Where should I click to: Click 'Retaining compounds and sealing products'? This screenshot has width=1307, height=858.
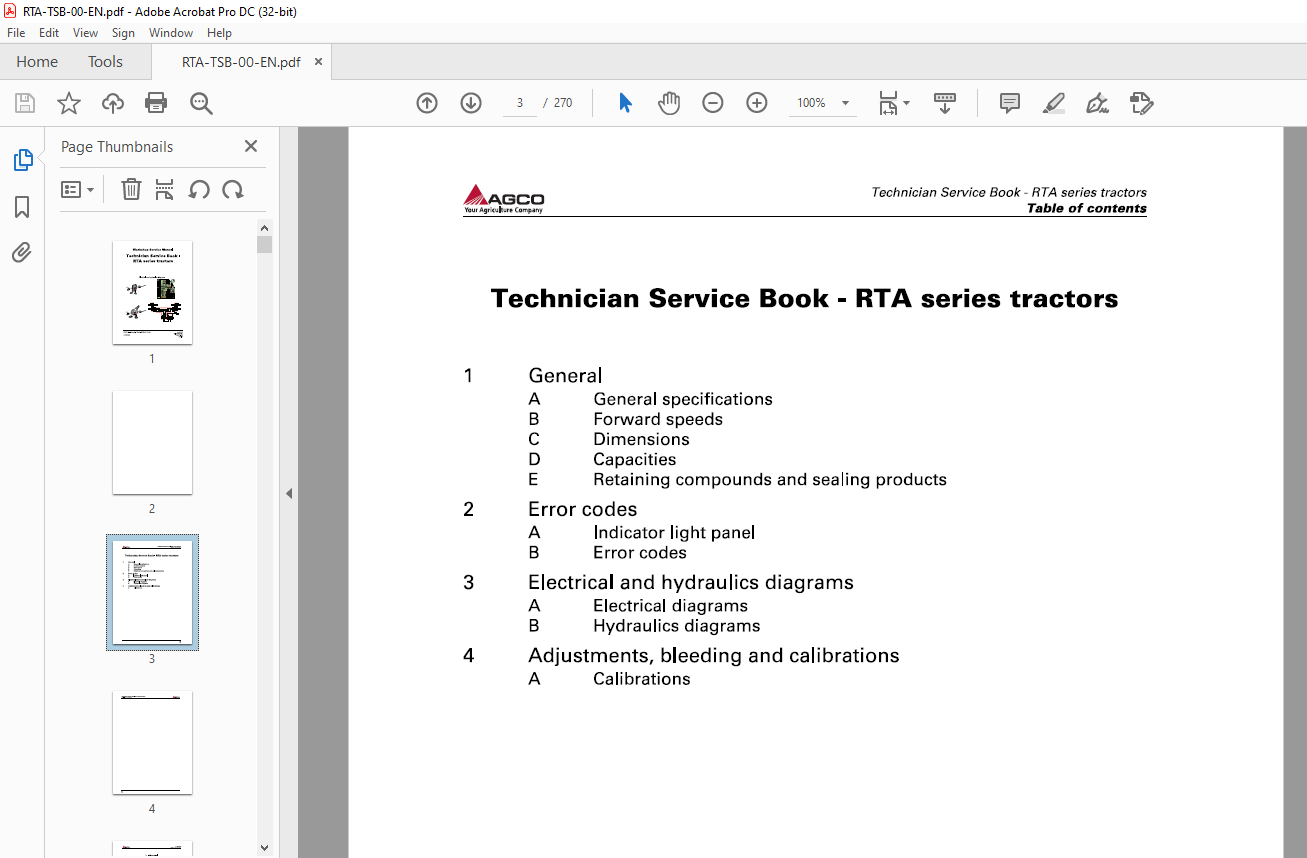point(770,479)
